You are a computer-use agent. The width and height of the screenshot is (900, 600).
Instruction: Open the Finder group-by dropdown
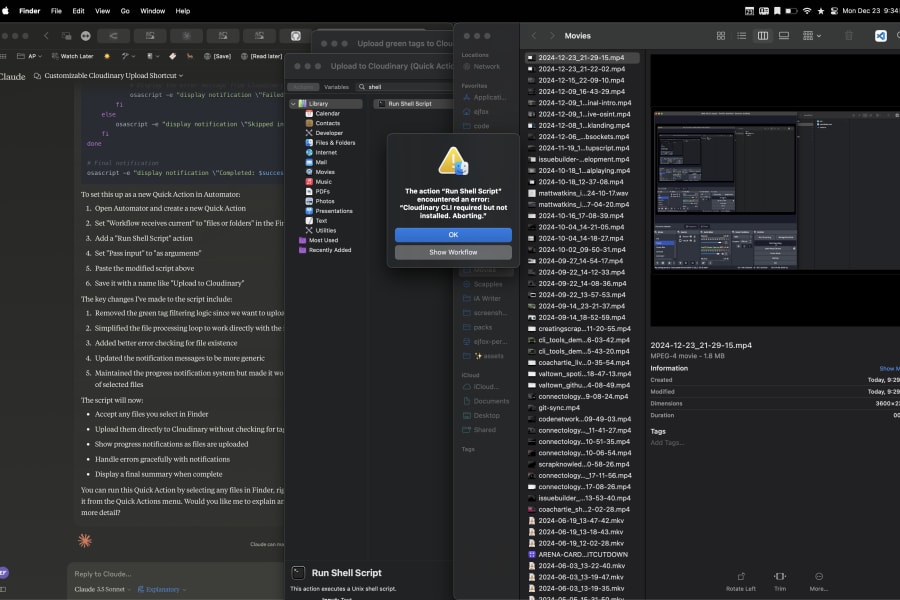[812, 36]
